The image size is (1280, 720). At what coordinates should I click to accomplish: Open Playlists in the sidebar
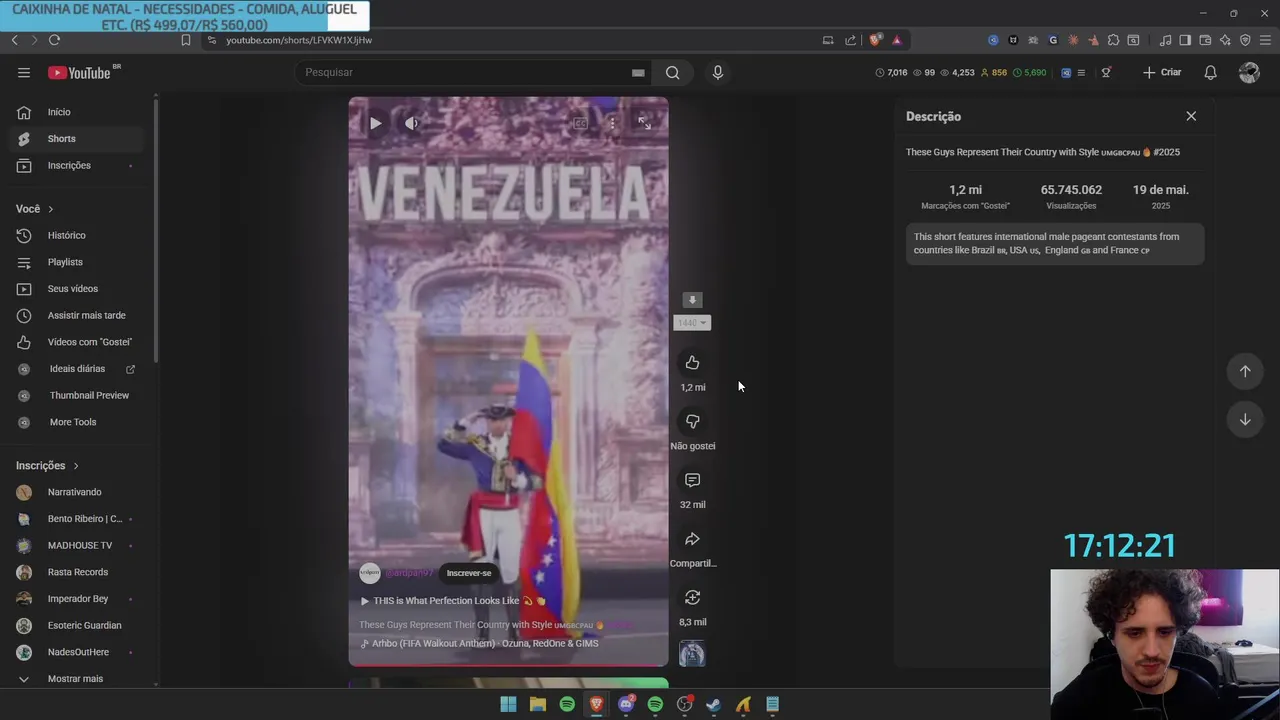(78, 262)
